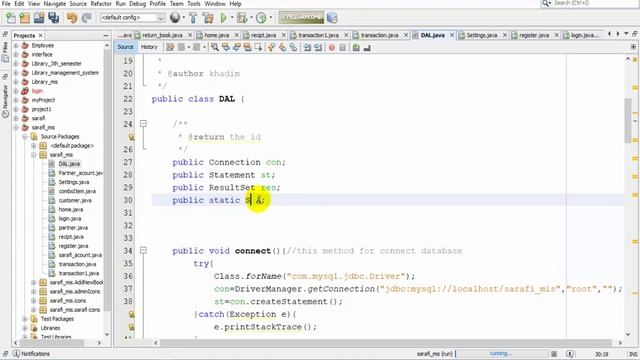Close the recipt.java tab

click(284, 36)
